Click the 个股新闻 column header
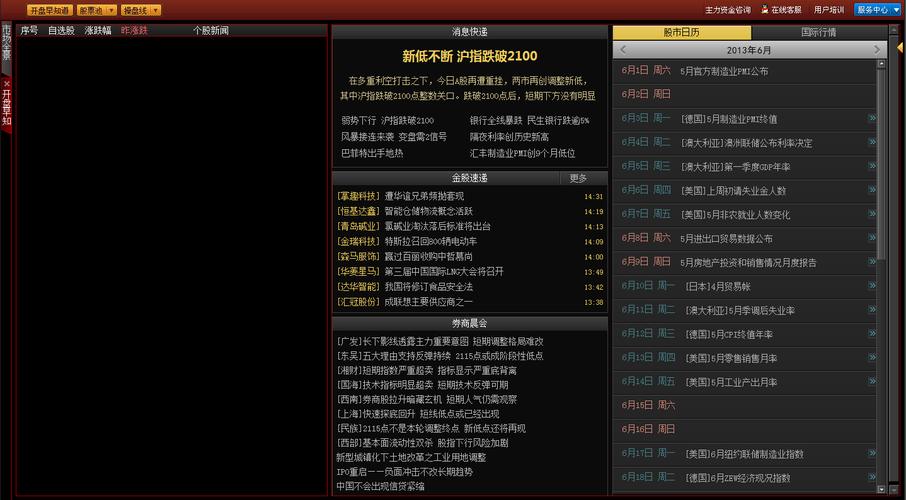 211,30
